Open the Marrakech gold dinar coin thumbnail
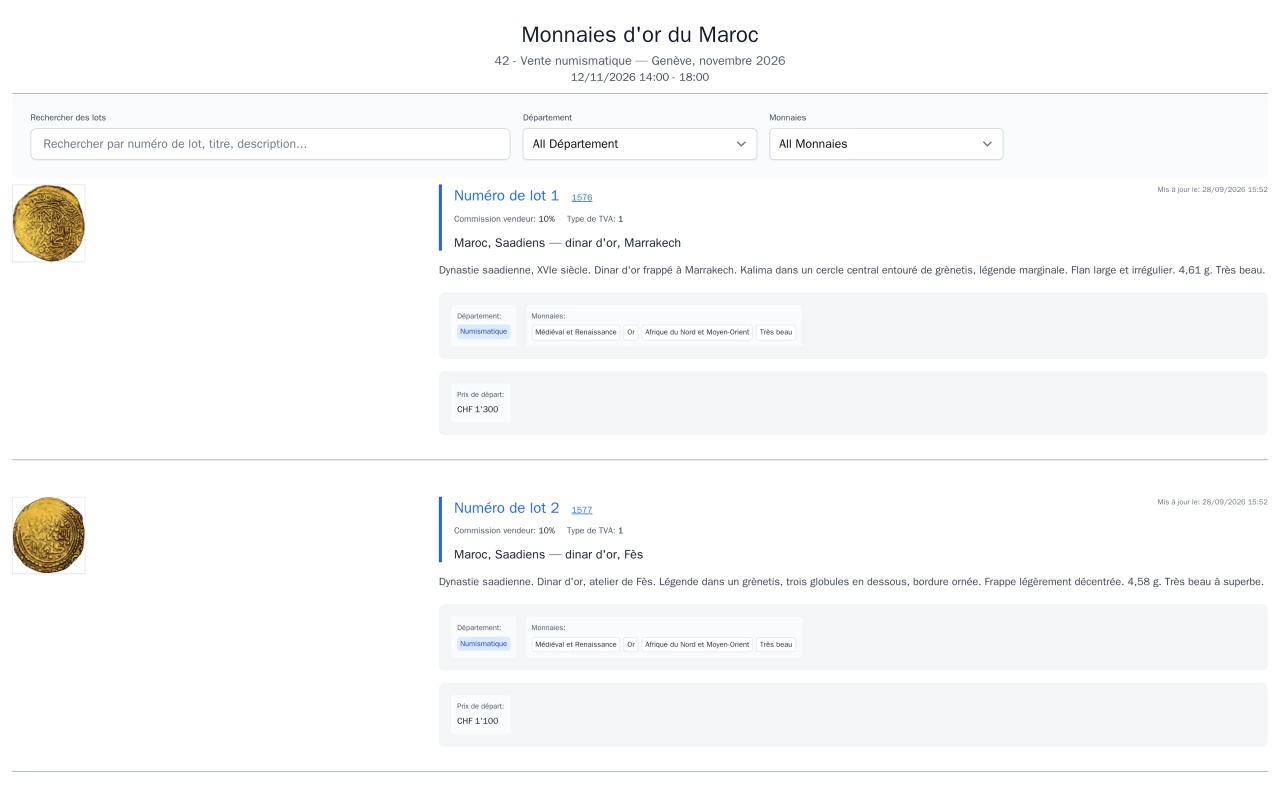This screenshot has width=1280, height=800. [x=49, y=223]
